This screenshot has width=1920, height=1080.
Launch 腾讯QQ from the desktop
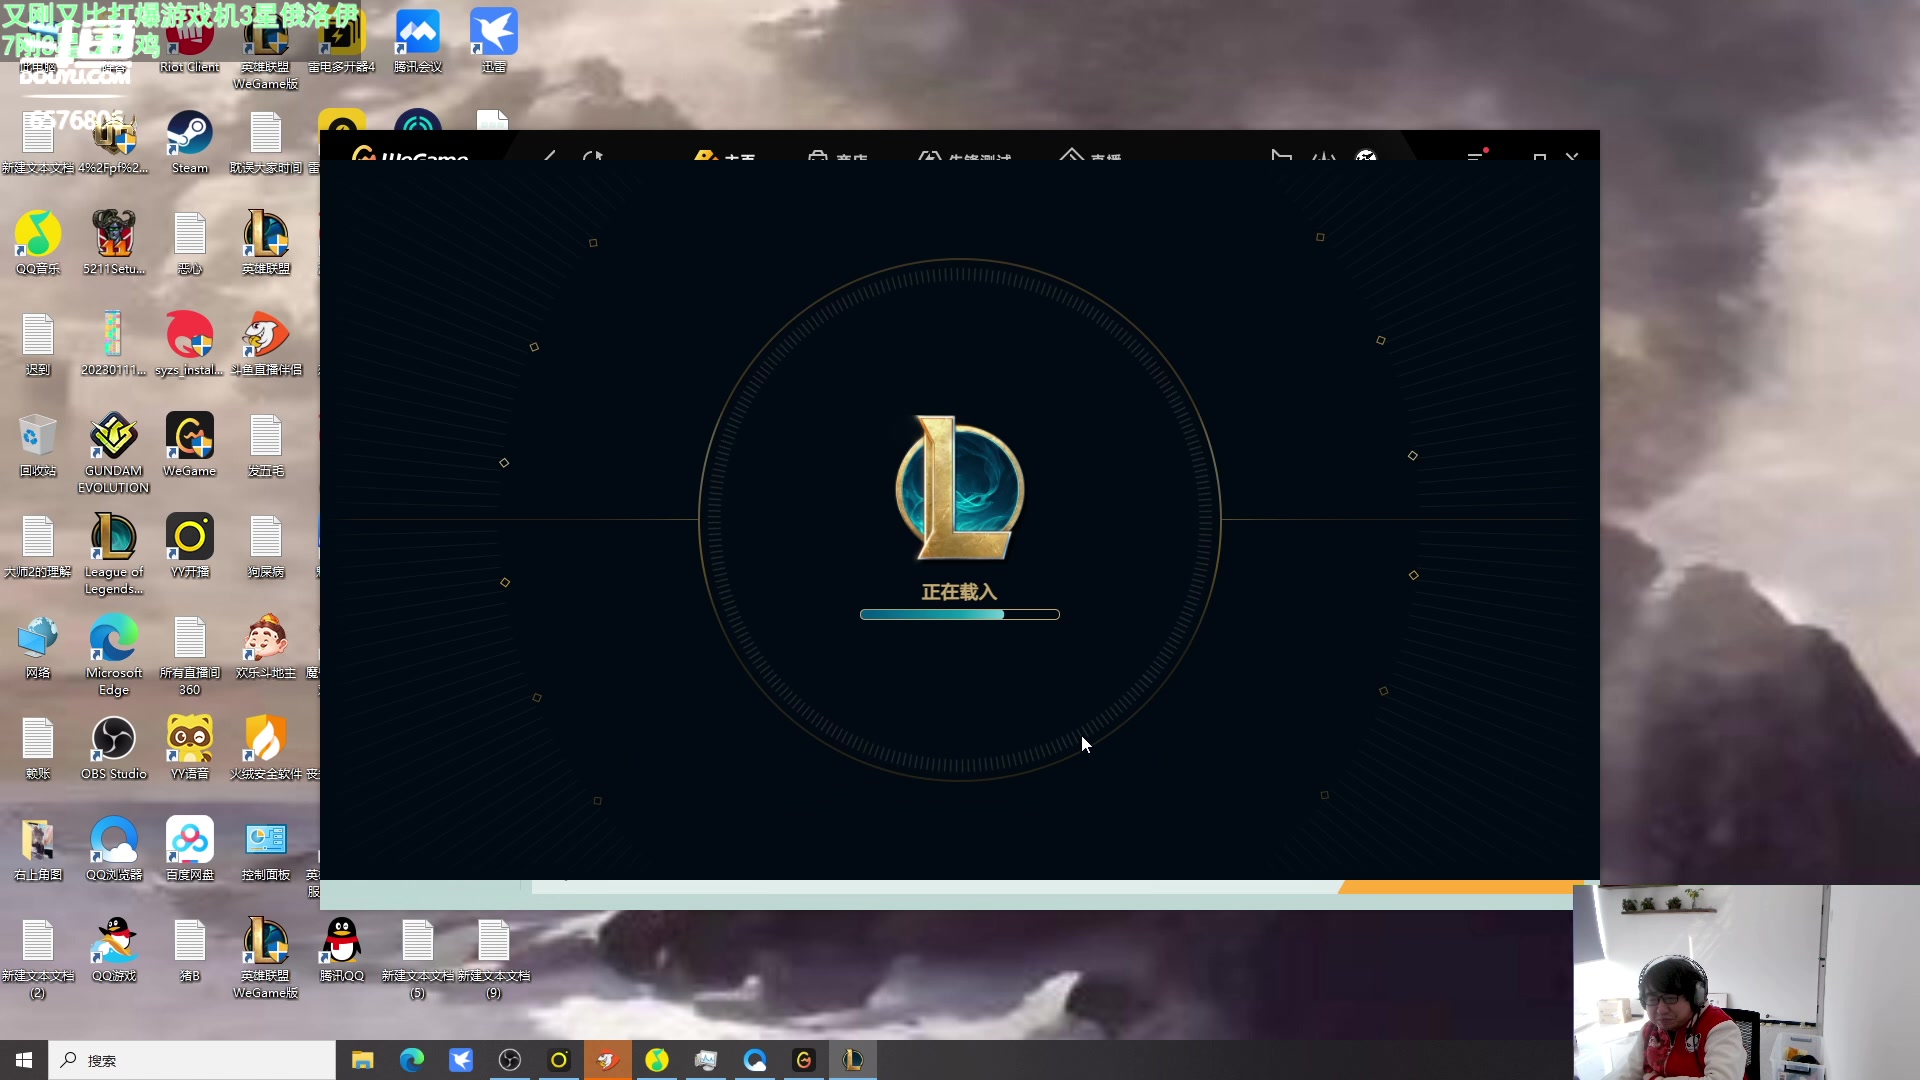coord(341,950)
